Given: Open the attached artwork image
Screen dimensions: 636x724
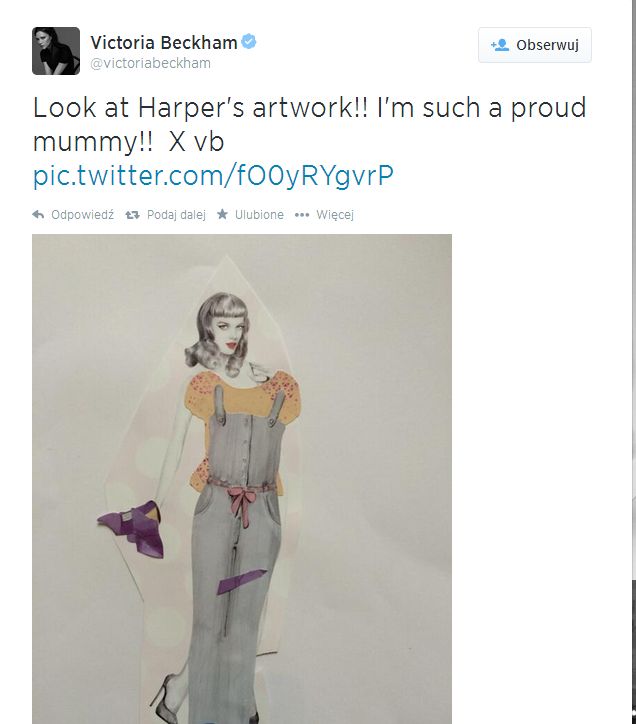Looking at the screenshot, I should [x=241, y=478].
